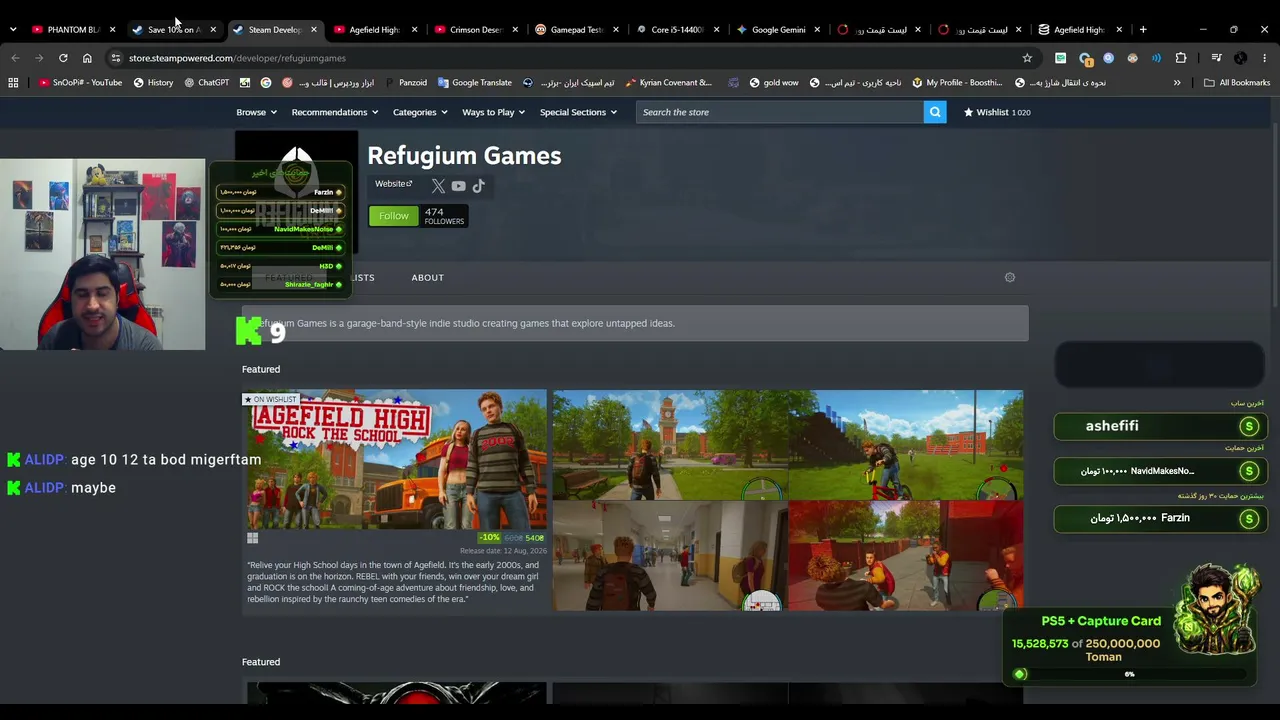Click the magnifier search button in the store
Screen dimensions: 1280x720
pyautogui.click(x=935, y=112)
